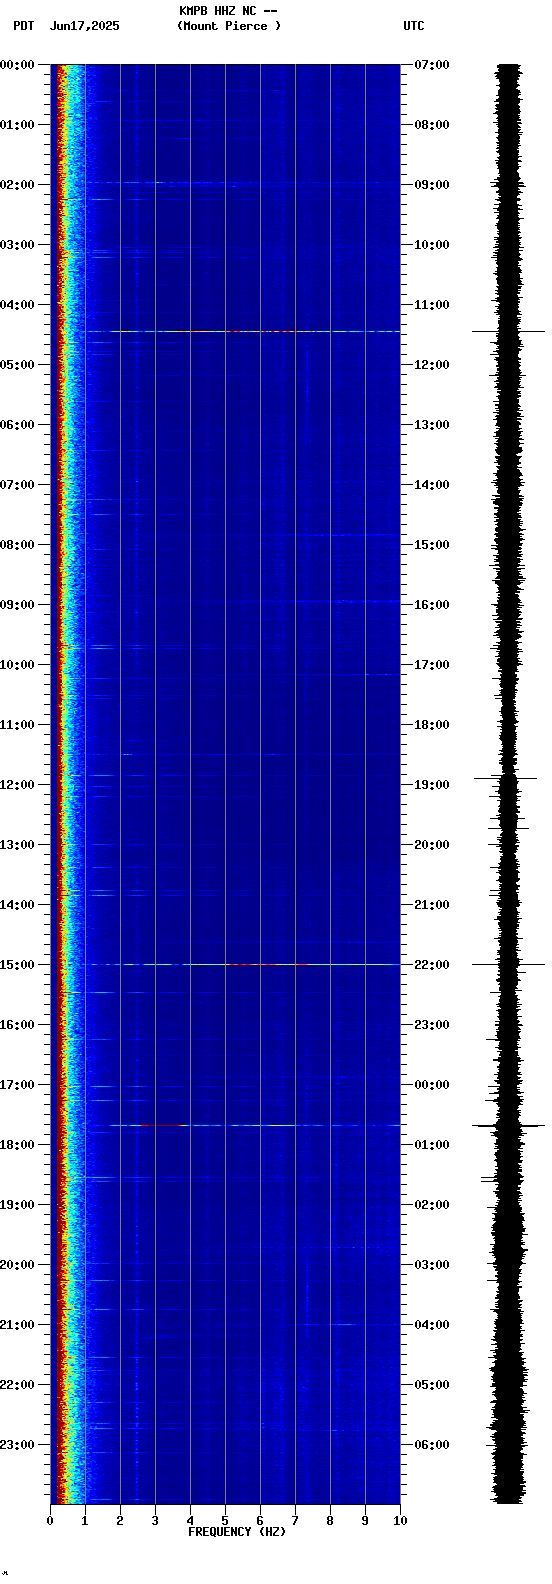Click the Mount Pierce station name

pyautogui.click(x=229, y=26)
